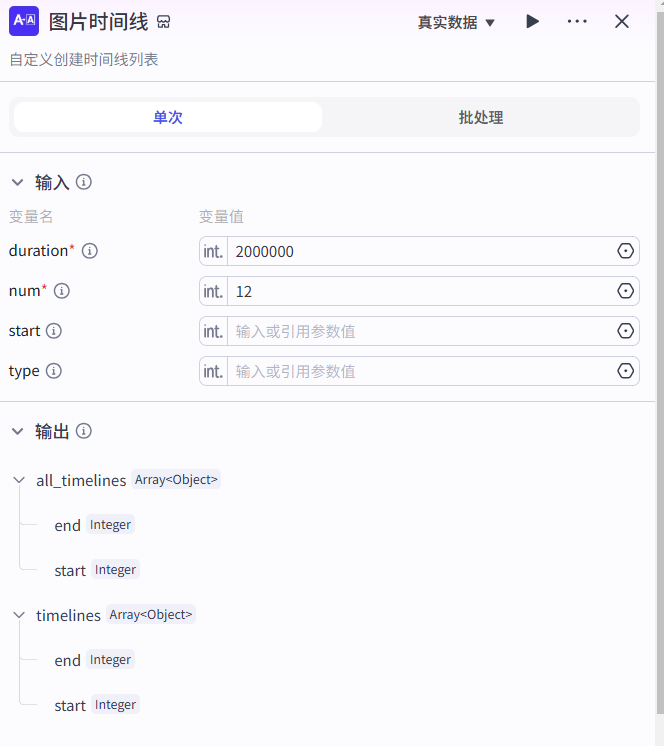Open the three-dot more options menu
The height and width of the screenshot is (746, 664).
click(x=577, y=21)
